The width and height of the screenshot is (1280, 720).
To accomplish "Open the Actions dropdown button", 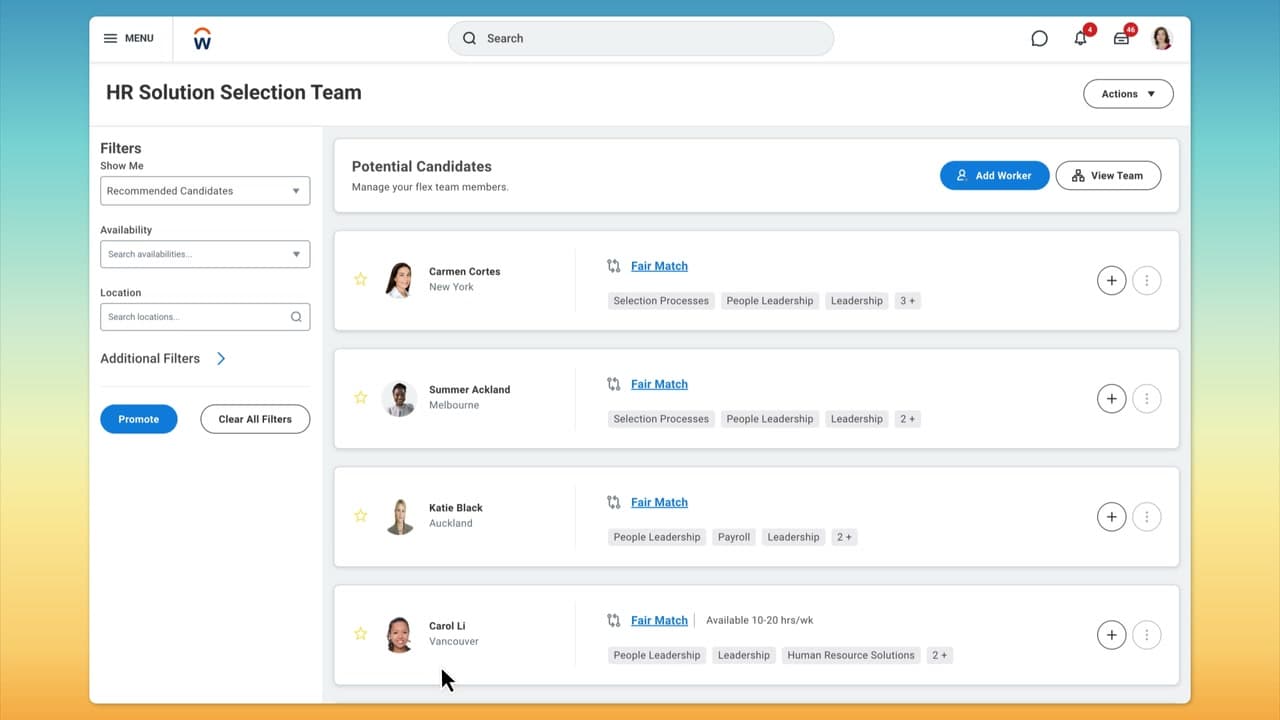I will 1128,94.
